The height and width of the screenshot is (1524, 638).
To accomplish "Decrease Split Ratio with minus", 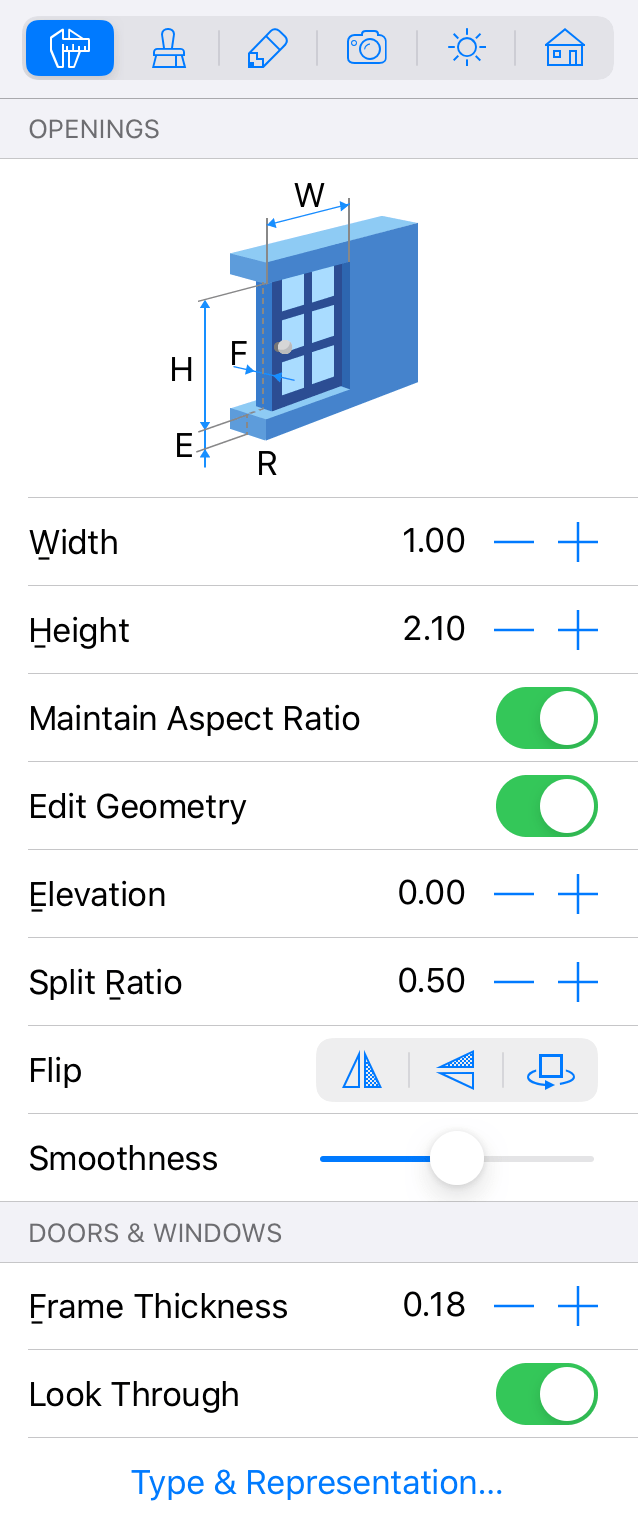I will [x=514, y=982].
